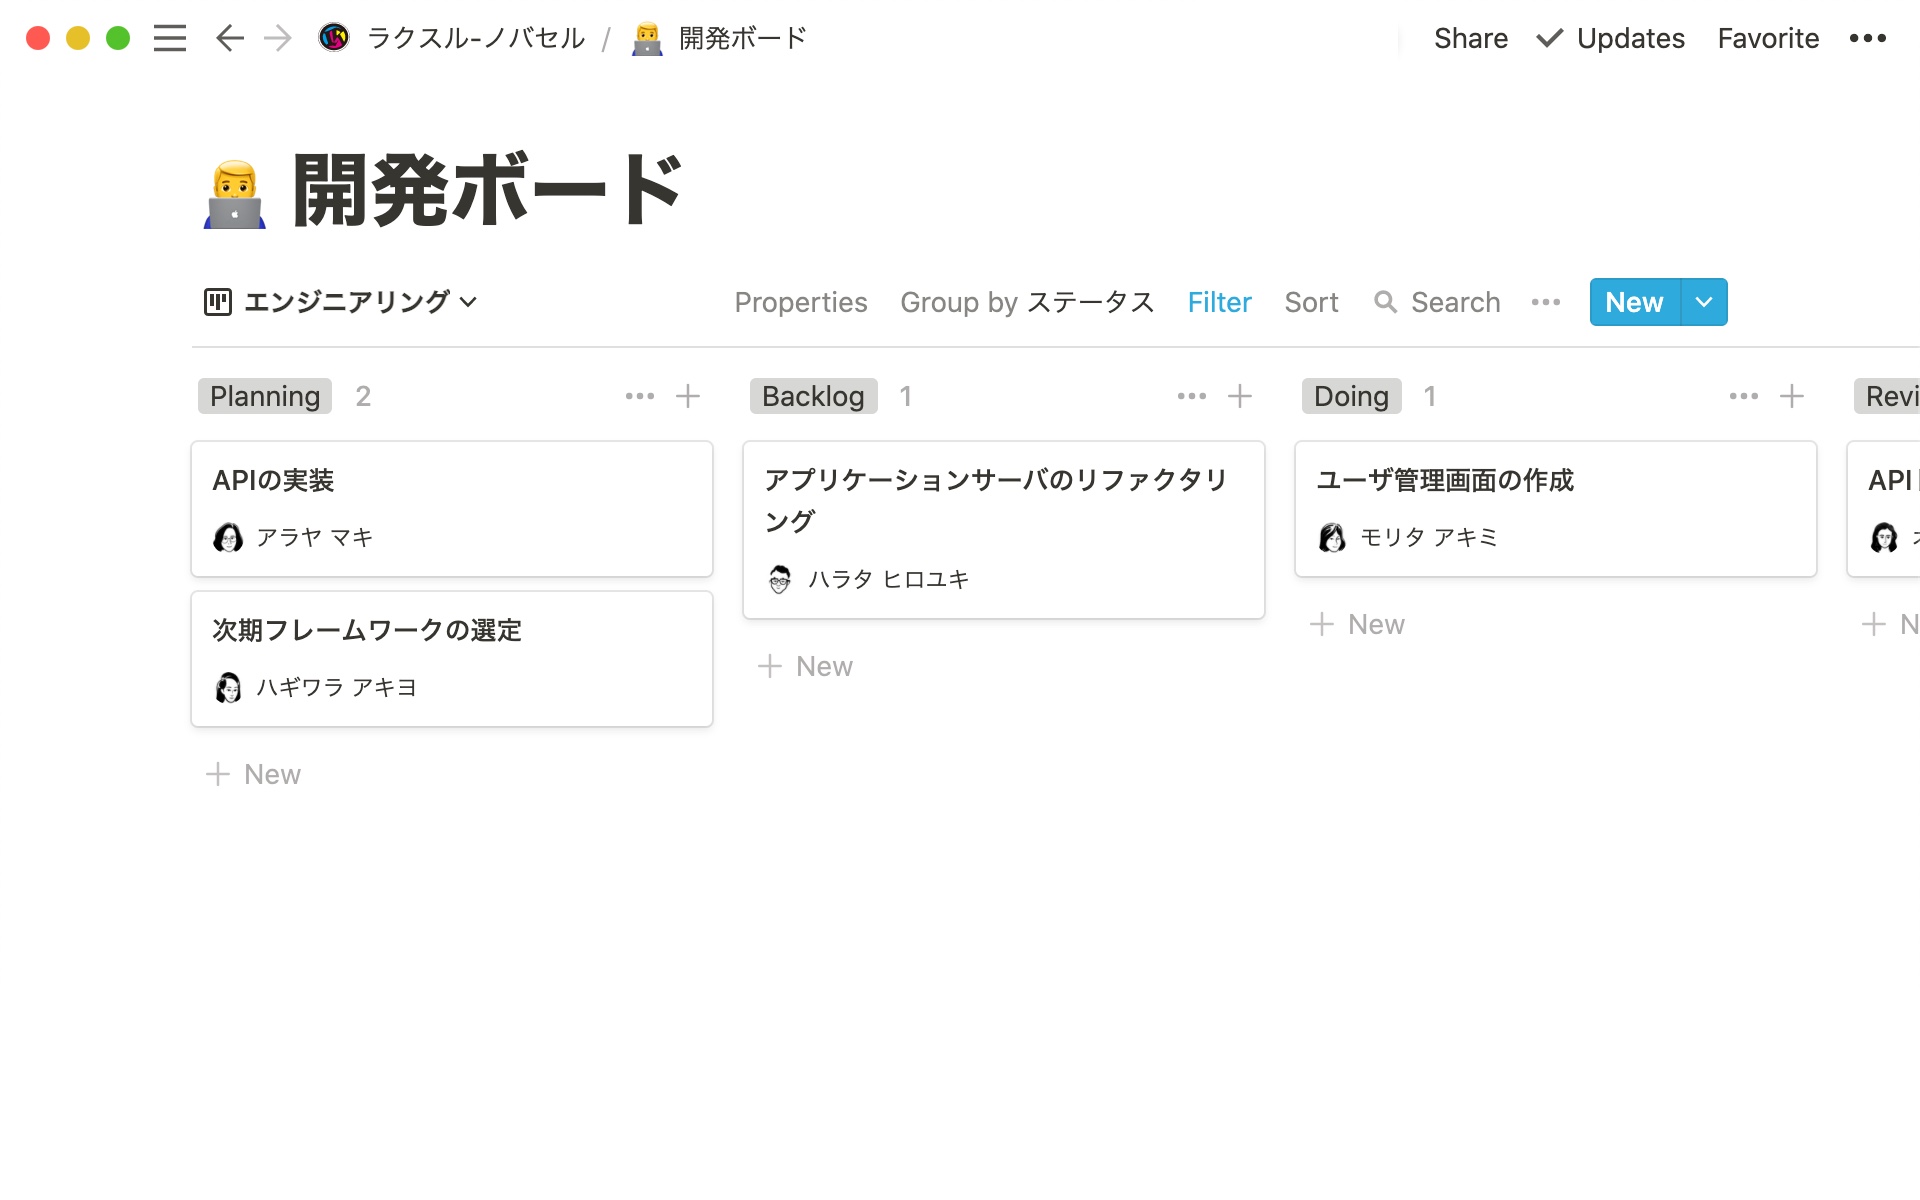Add new card below Planning column
Viewport: 1920px width, 1200px height.
tap(254, 774)
